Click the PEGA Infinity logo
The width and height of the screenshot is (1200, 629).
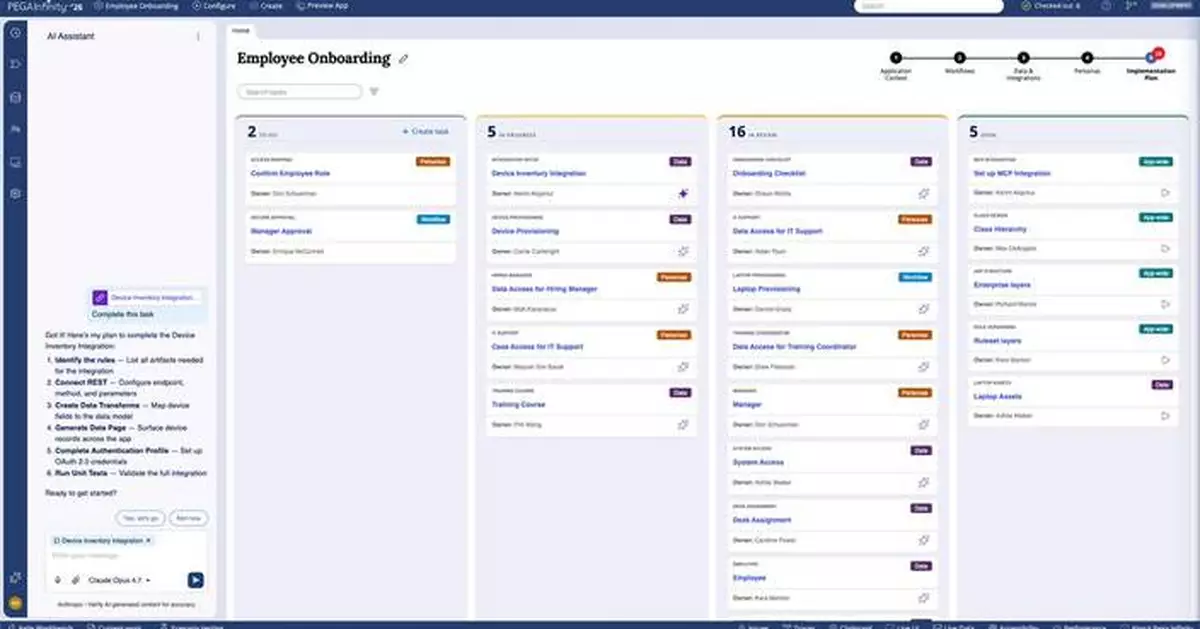point(45,5)
